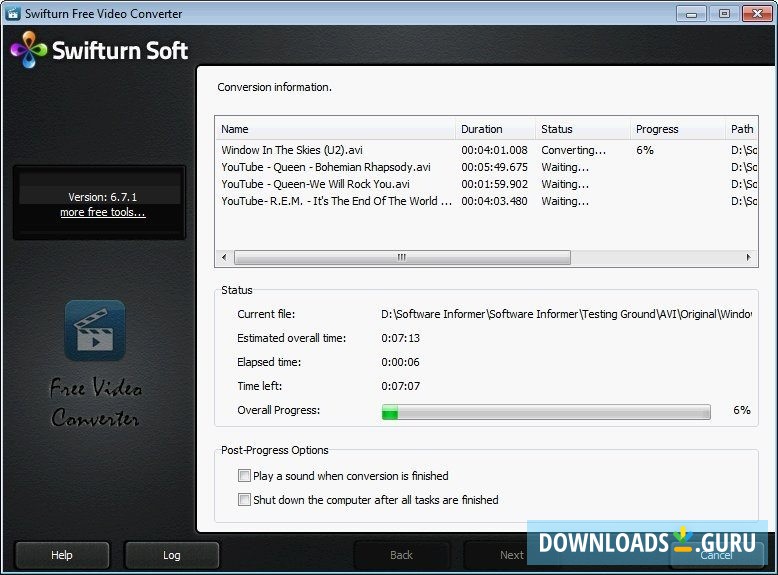Click the Status column header

[583, 129]
